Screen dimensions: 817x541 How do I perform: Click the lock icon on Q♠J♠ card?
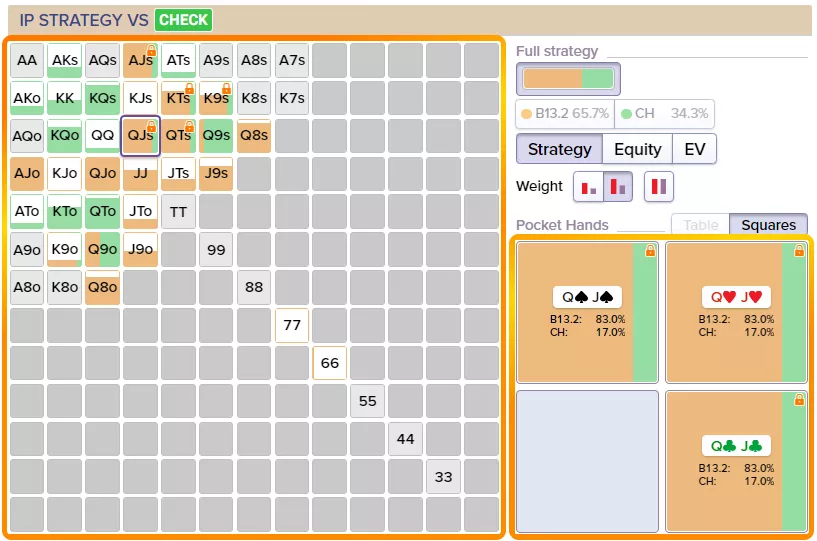[650, 251]
